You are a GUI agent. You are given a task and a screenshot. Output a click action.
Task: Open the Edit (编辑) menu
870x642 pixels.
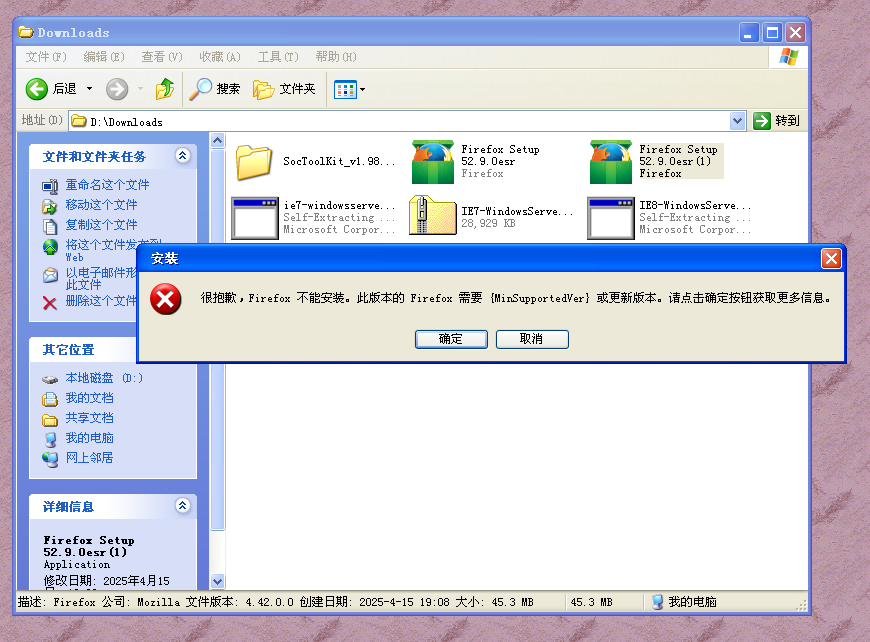point(104,57)
